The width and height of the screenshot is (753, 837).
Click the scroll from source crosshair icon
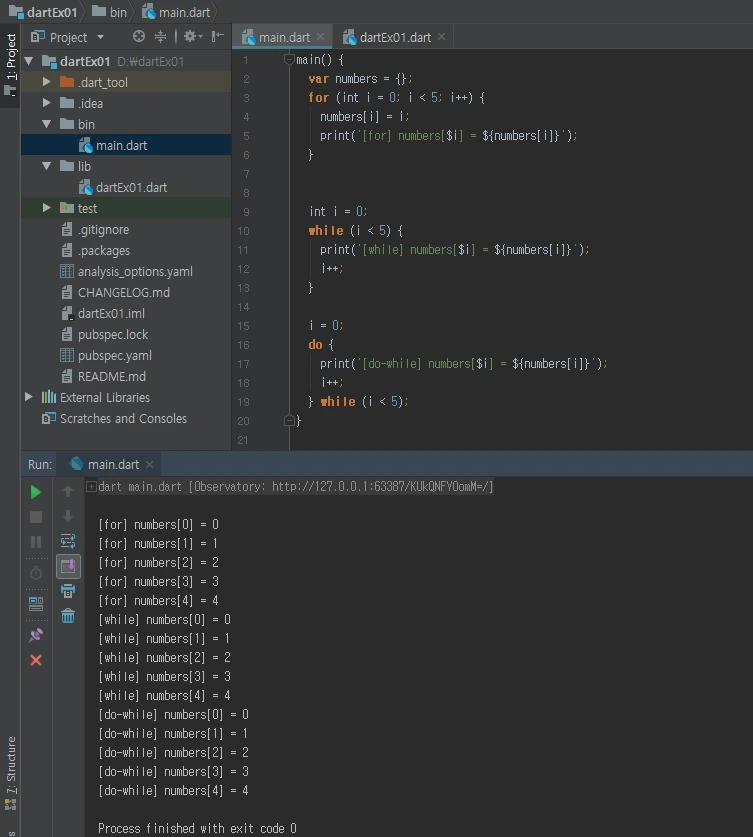pyautogui.click(x=139, y=36)
